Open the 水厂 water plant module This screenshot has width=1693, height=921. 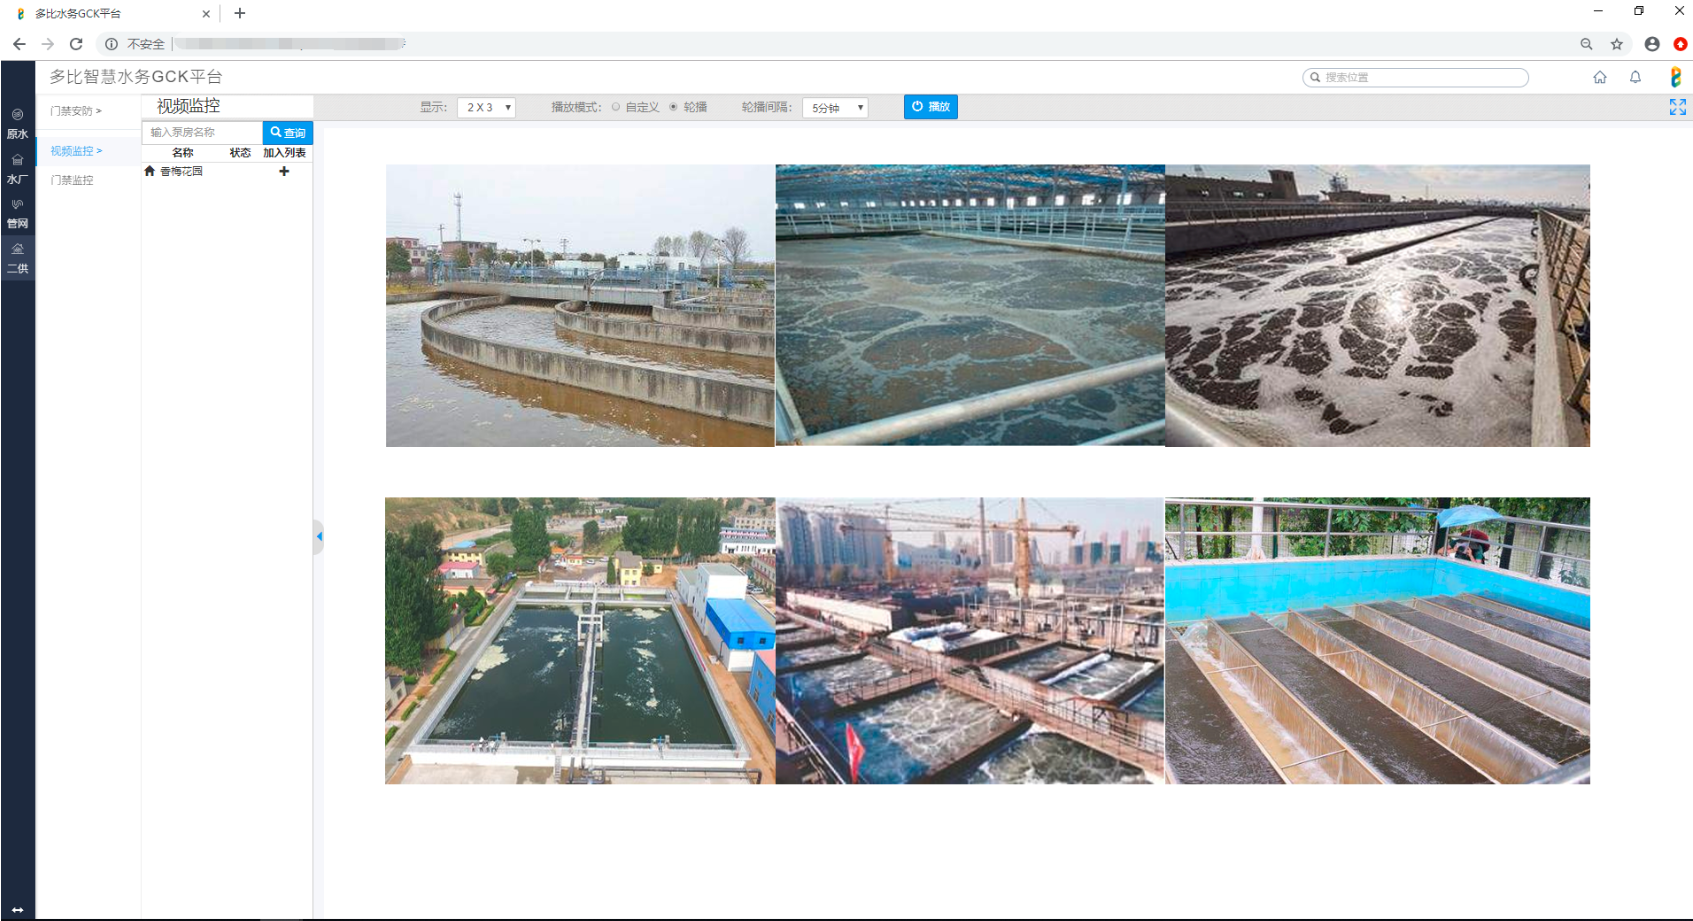[17, 169]
